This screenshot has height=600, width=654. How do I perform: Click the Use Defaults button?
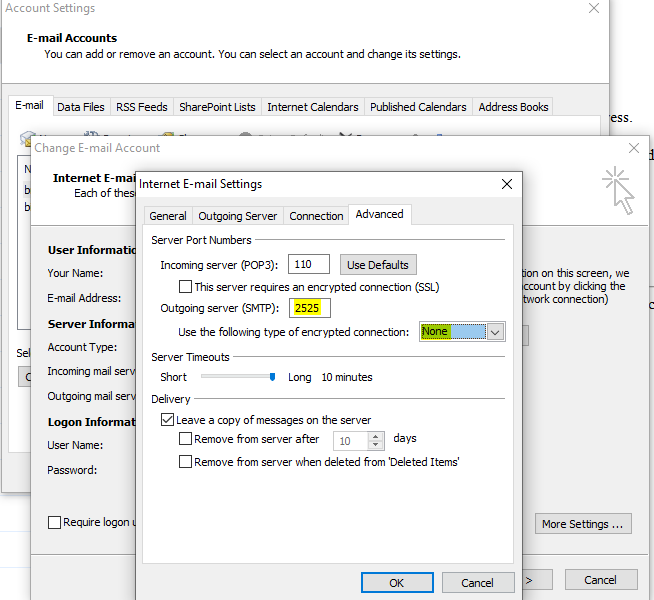(377, 265)
